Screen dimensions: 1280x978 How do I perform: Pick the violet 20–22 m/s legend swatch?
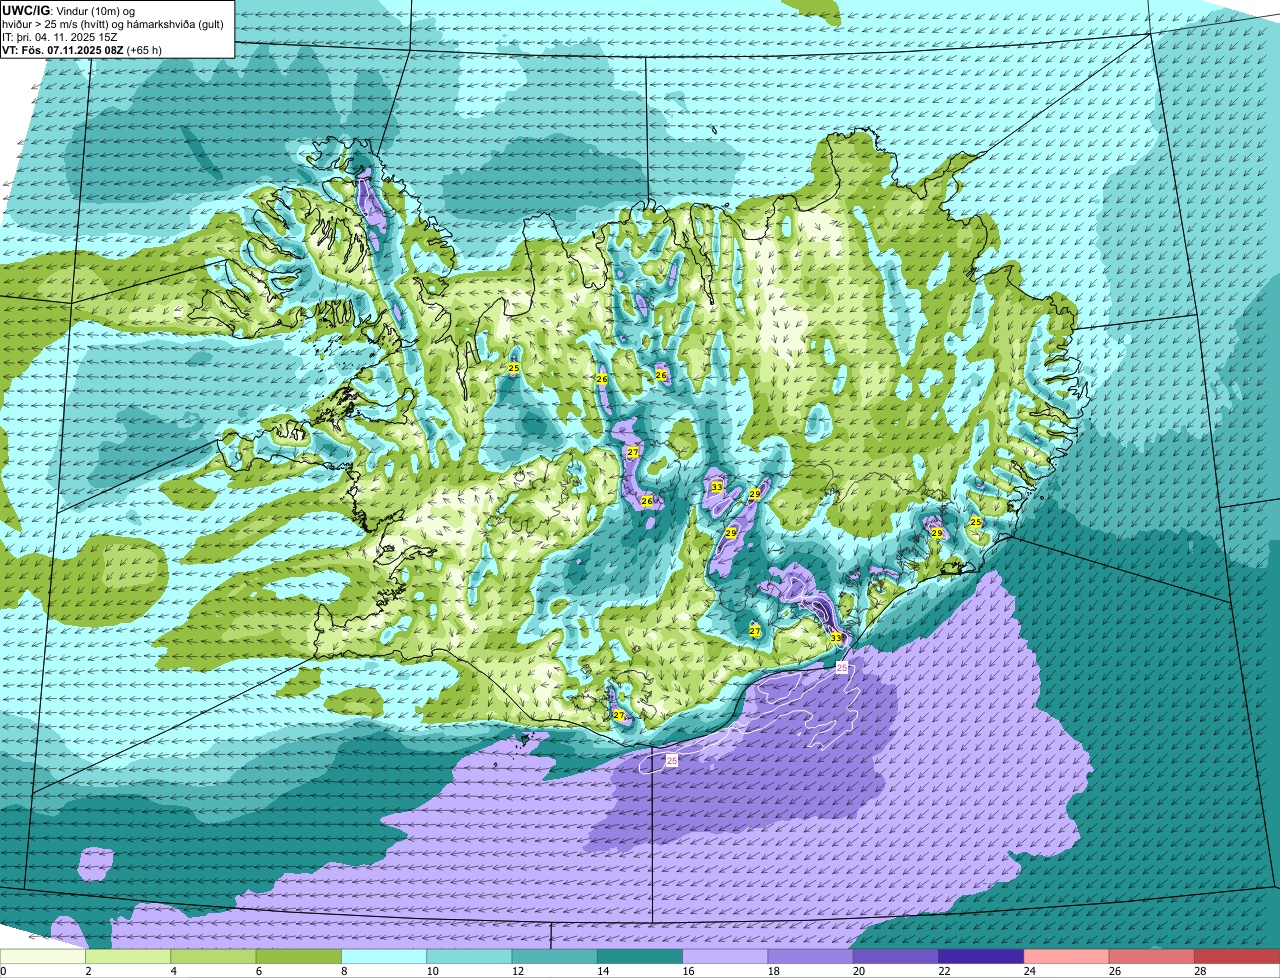click(896, 956)
